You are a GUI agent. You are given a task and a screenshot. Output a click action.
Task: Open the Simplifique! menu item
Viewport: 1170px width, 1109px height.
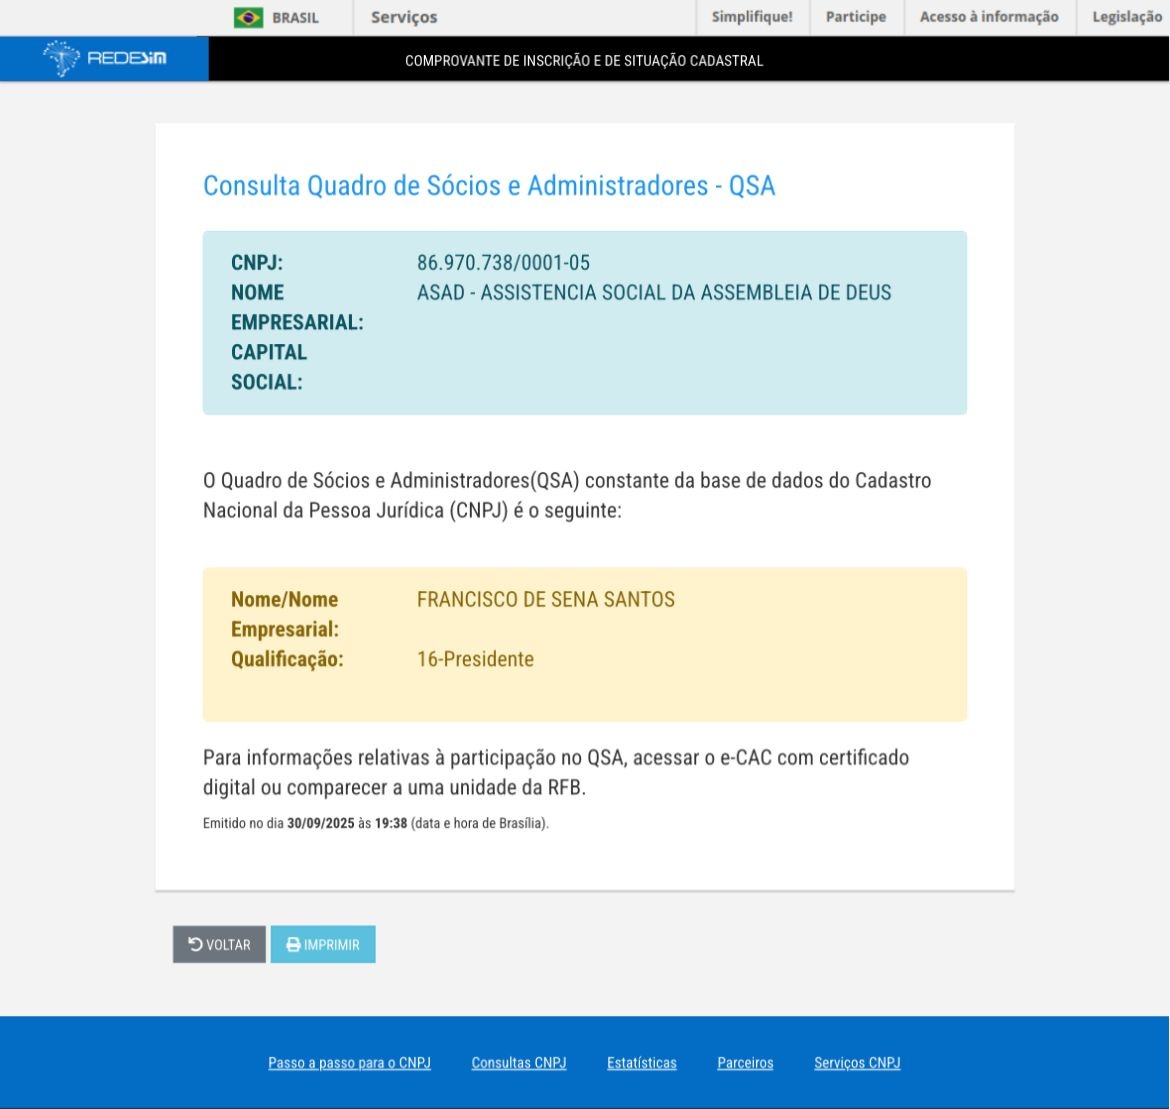click(752, 16)
